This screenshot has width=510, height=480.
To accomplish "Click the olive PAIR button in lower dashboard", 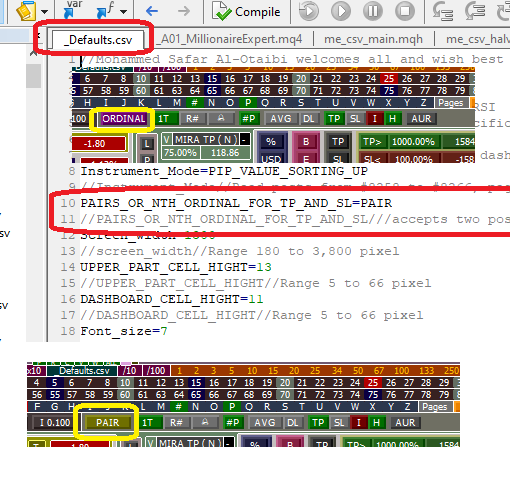I will (x=107, y=423).
